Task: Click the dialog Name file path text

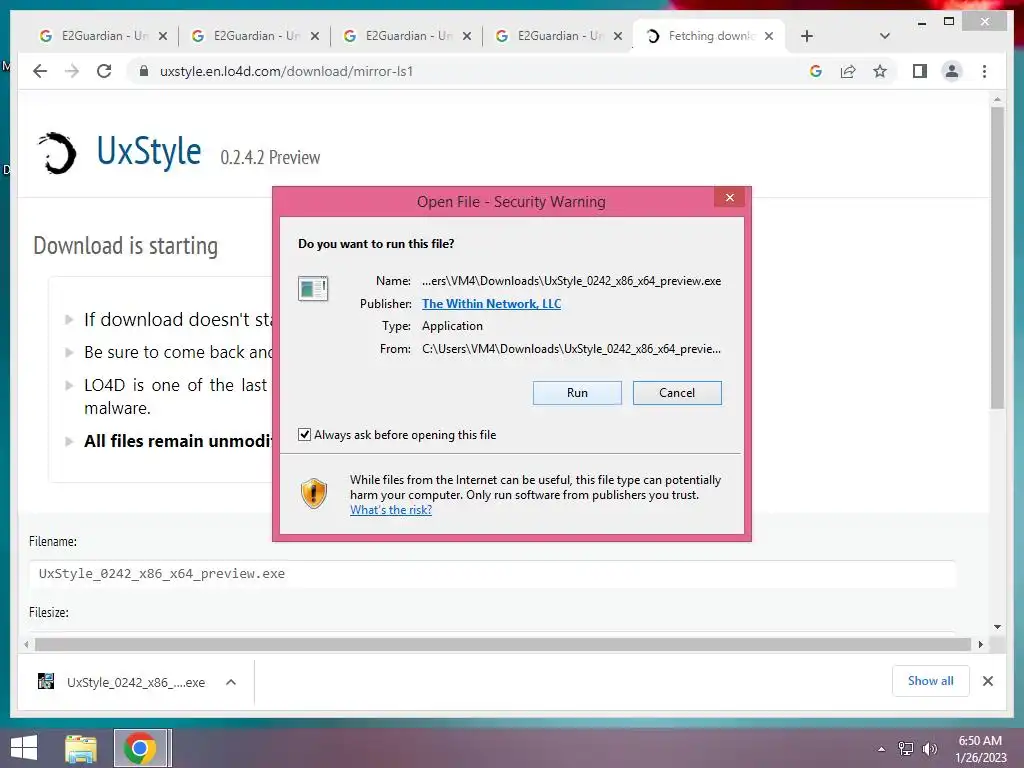Action: (571, 281)
